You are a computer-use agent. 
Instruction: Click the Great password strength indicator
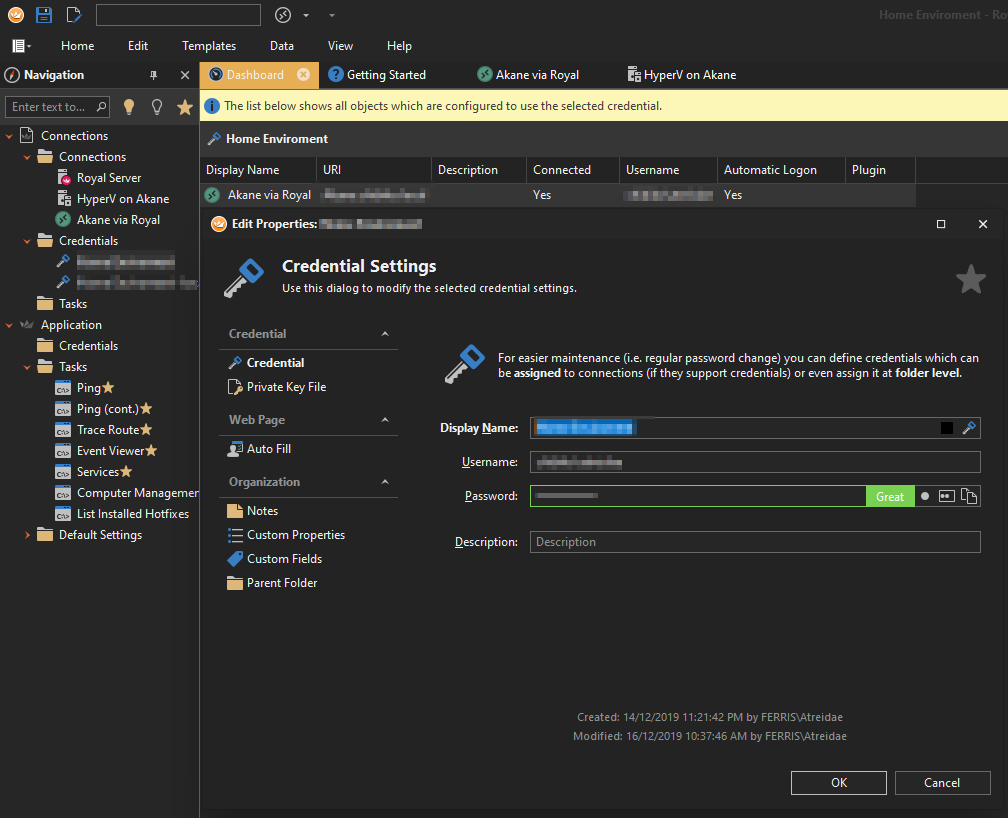(890, 496)
